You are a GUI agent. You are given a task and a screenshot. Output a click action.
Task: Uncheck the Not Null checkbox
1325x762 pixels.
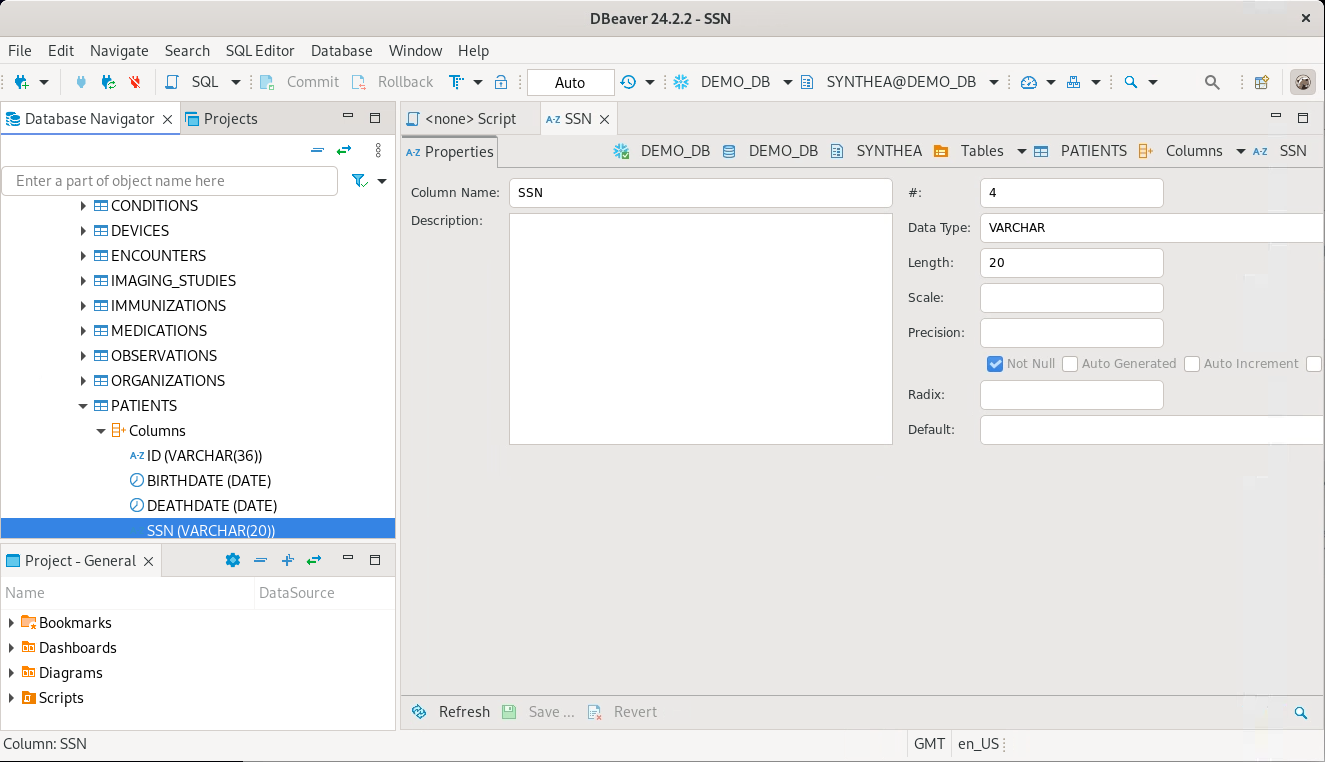pyautogui.click(x=995, y=364)
